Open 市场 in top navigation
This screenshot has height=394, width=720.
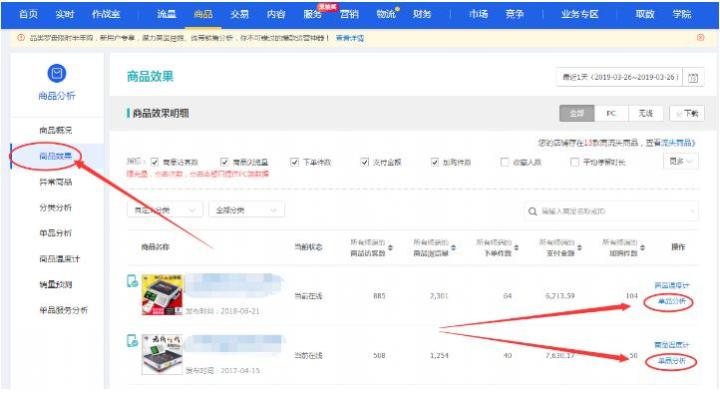click(478, 14)
